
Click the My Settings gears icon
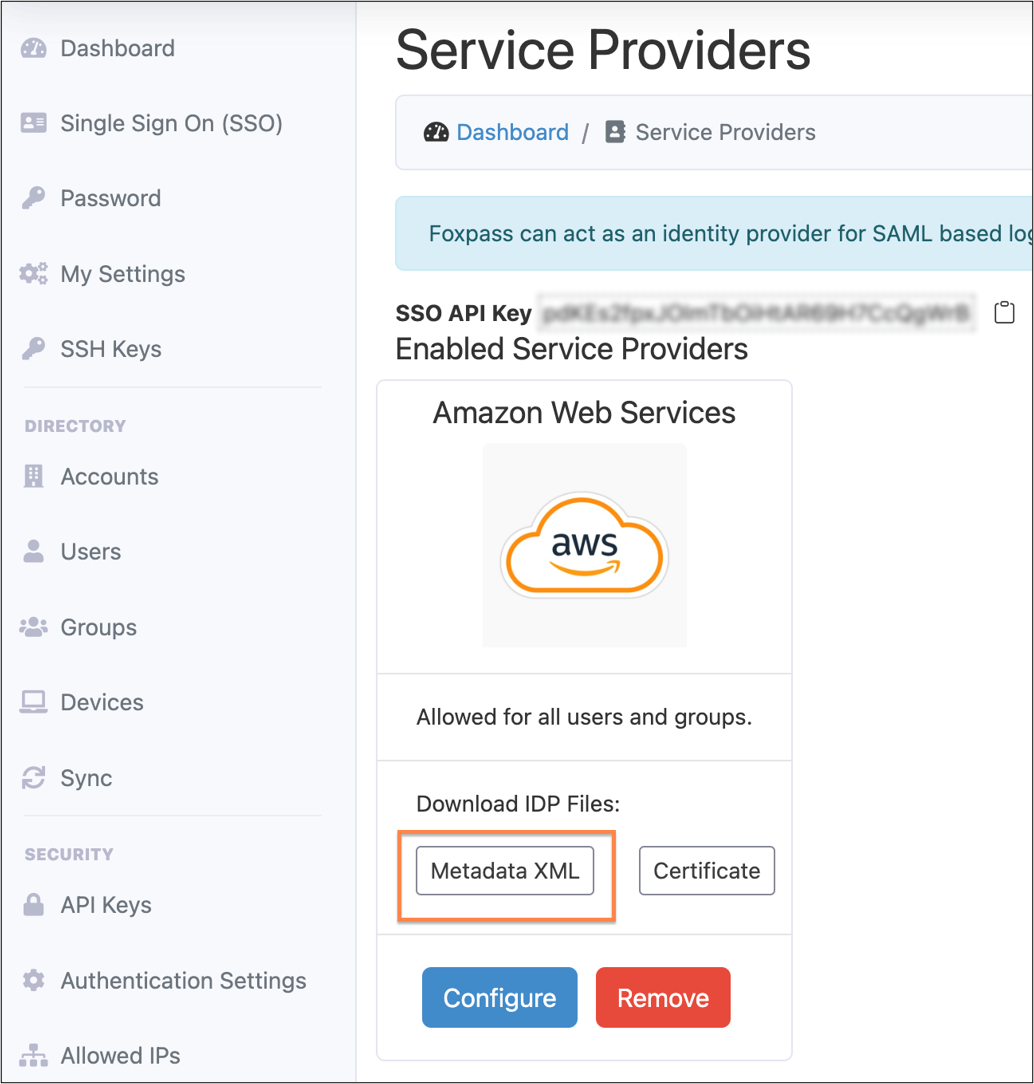33,274
